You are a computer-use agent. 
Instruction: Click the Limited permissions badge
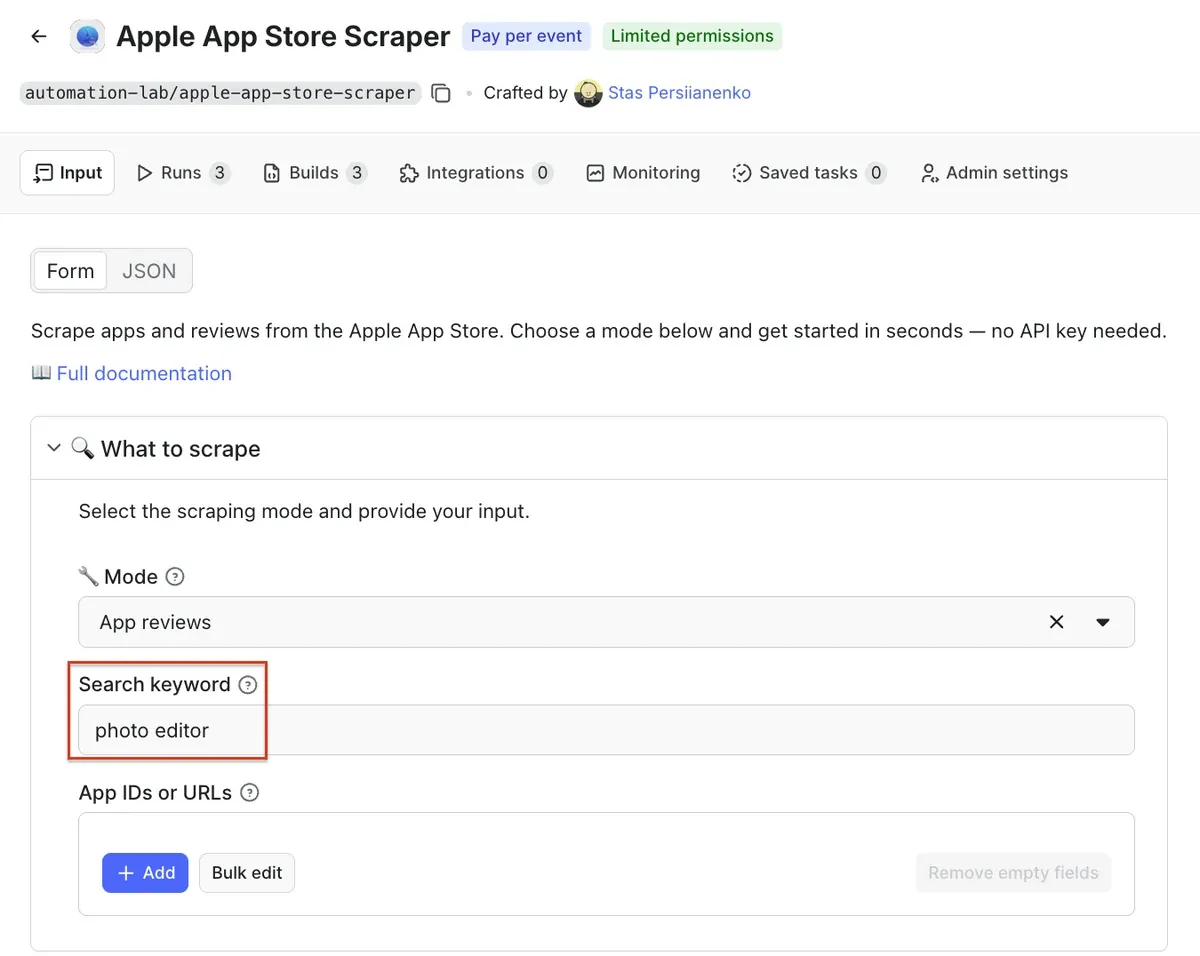(x=692, y=36)
